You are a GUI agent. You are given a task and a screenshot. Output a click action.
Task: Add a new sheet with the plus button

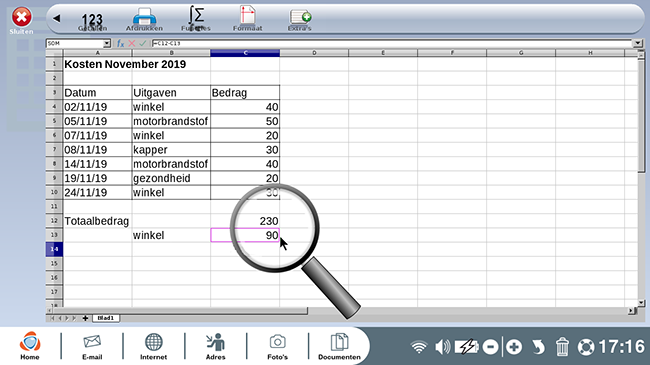[x=85, y=318]
